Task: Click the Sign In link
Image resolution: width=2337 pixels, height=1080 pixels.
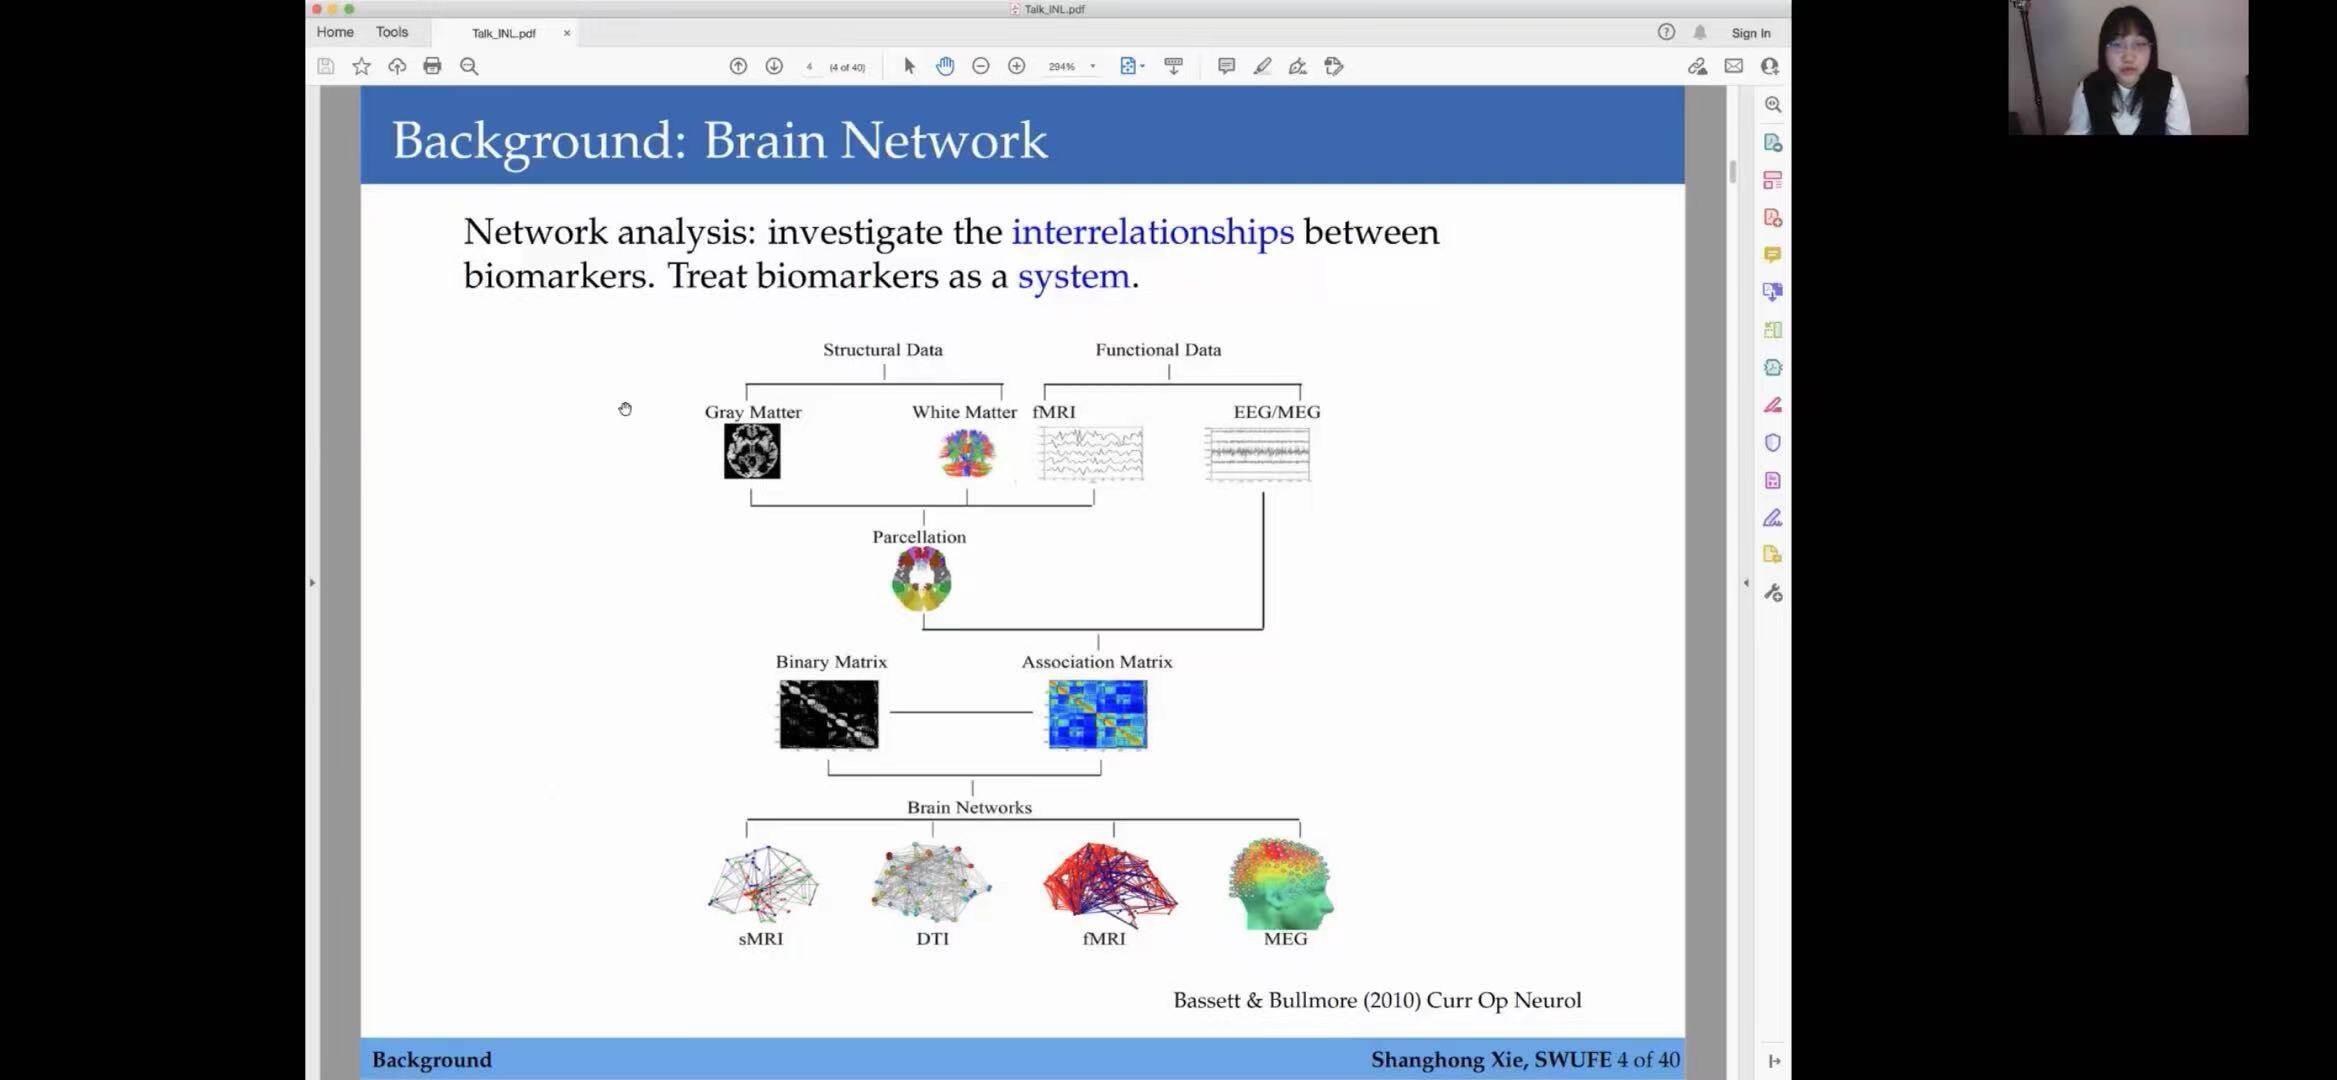Action: [1751, 33]
